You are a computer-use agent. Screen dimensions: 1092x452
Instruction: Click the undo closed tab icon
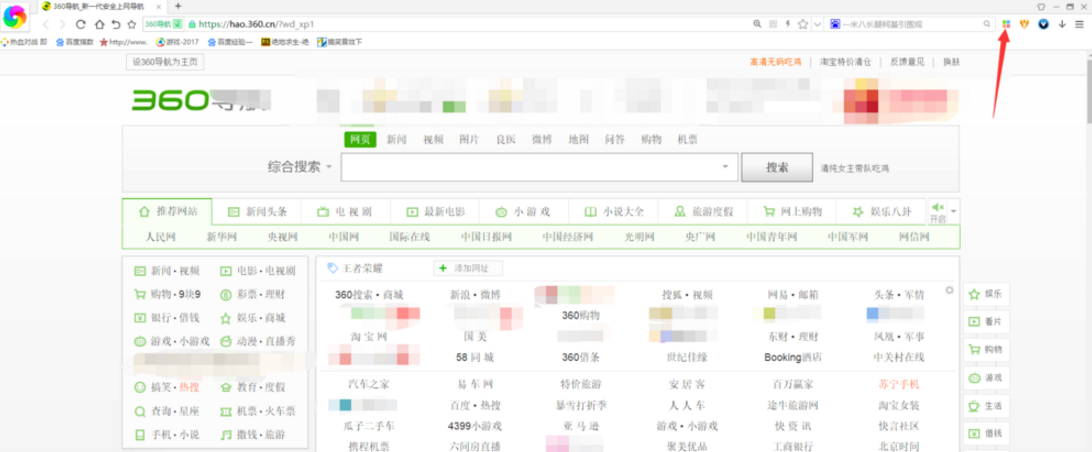116,24
